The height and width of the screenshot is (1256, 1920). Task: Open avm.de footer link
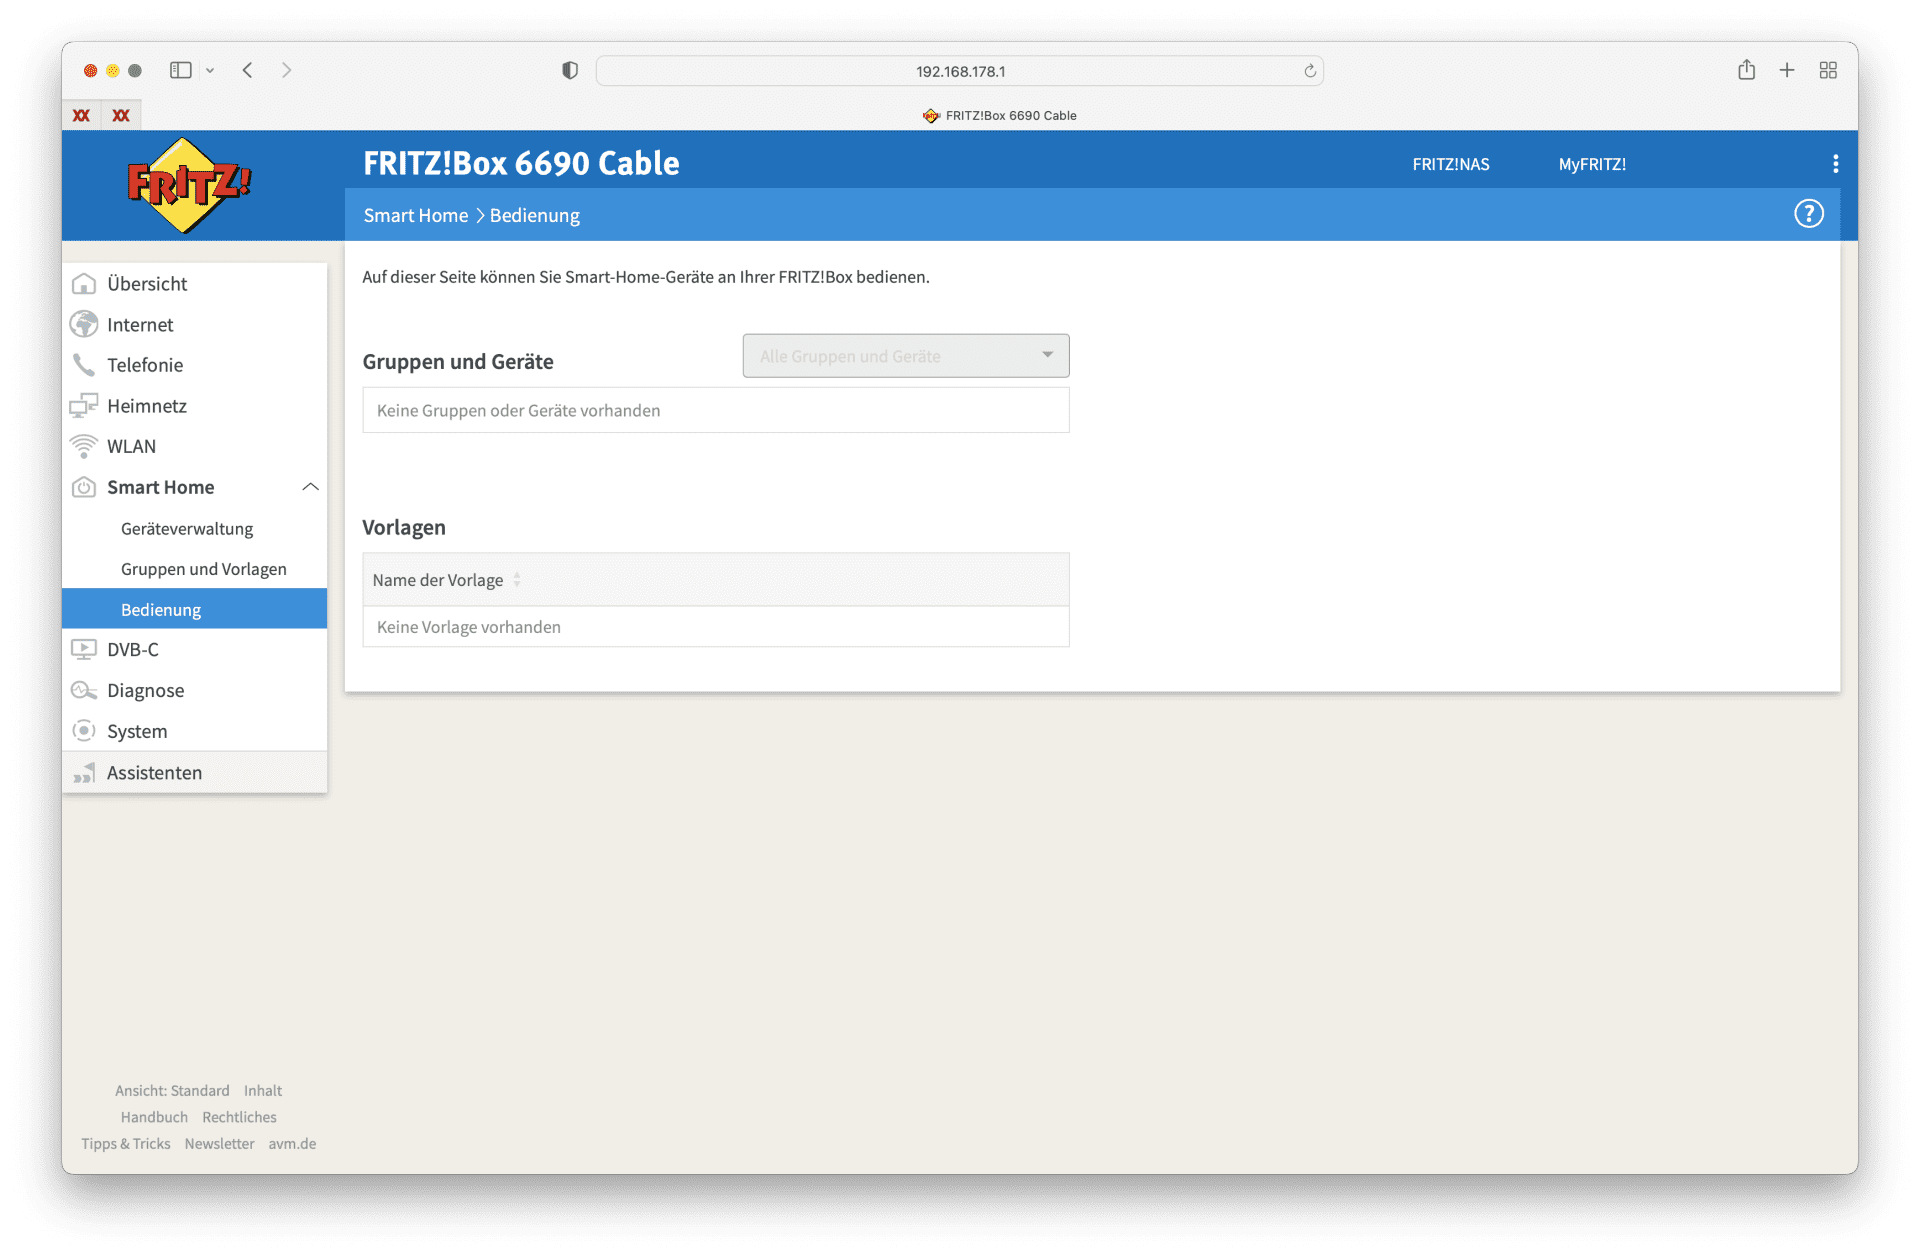click(x=292, y=1143)
